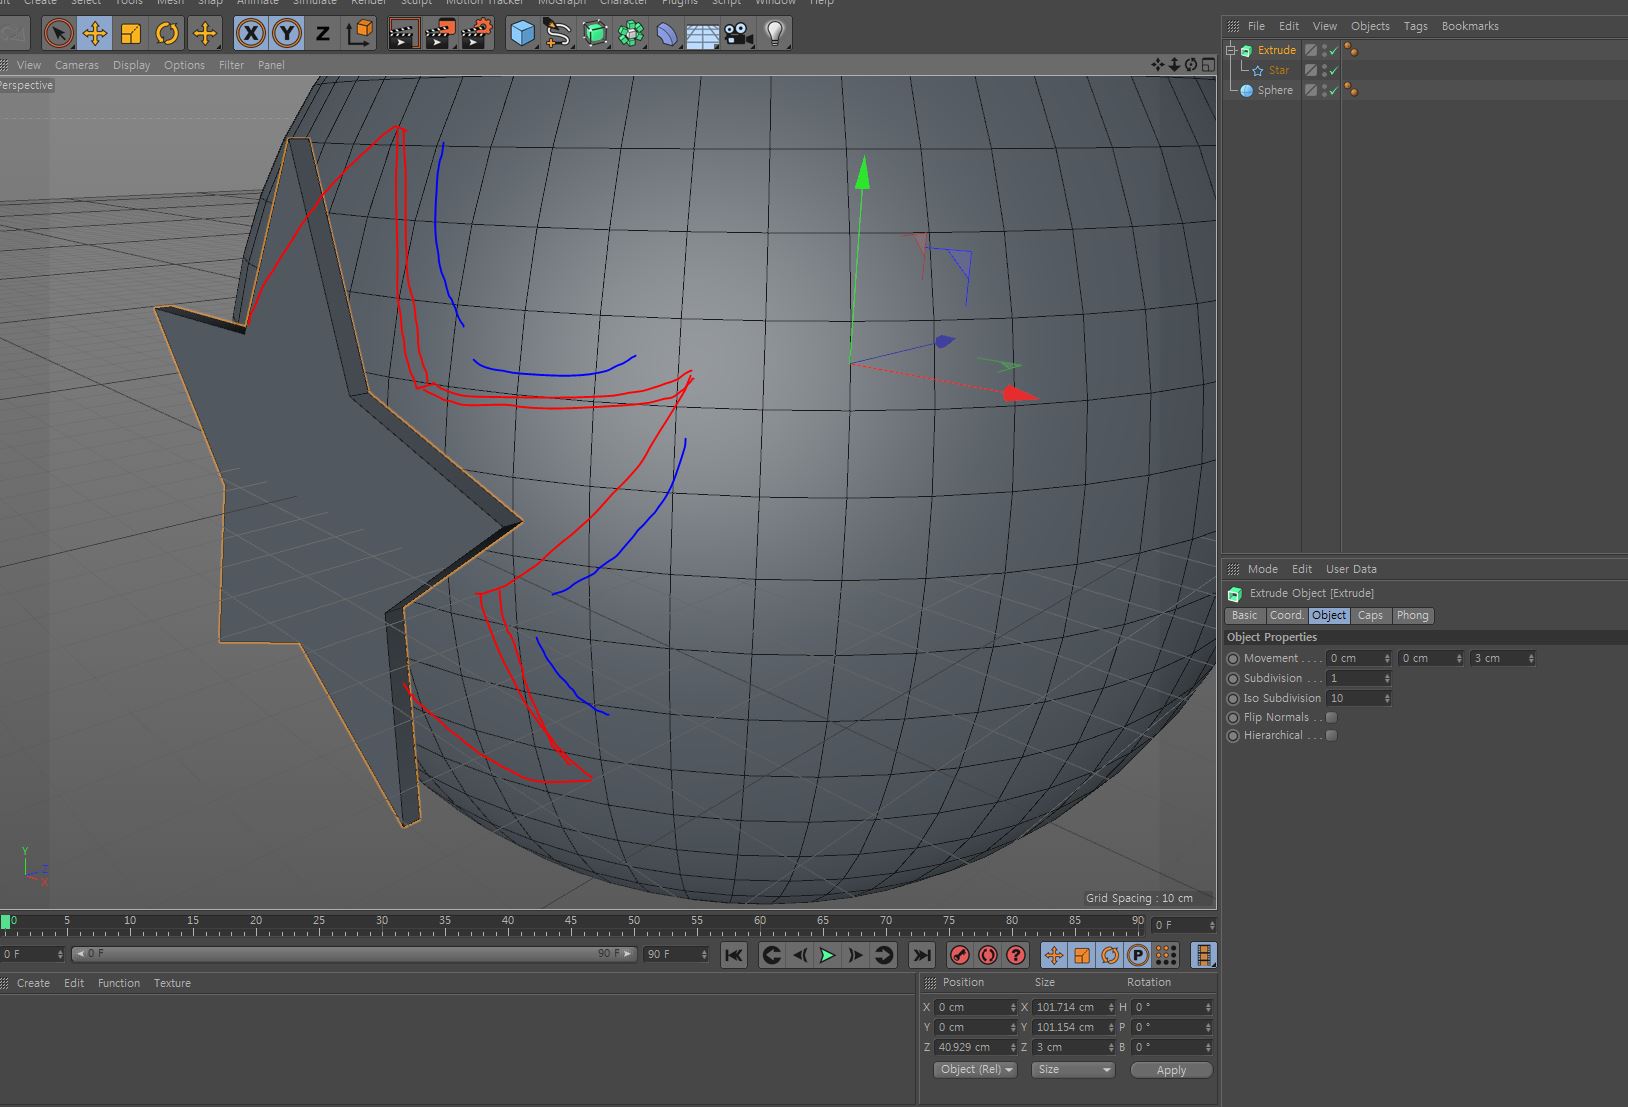Collapse the Extrude object tree

pyautogui.click(x=1231, y=50)
